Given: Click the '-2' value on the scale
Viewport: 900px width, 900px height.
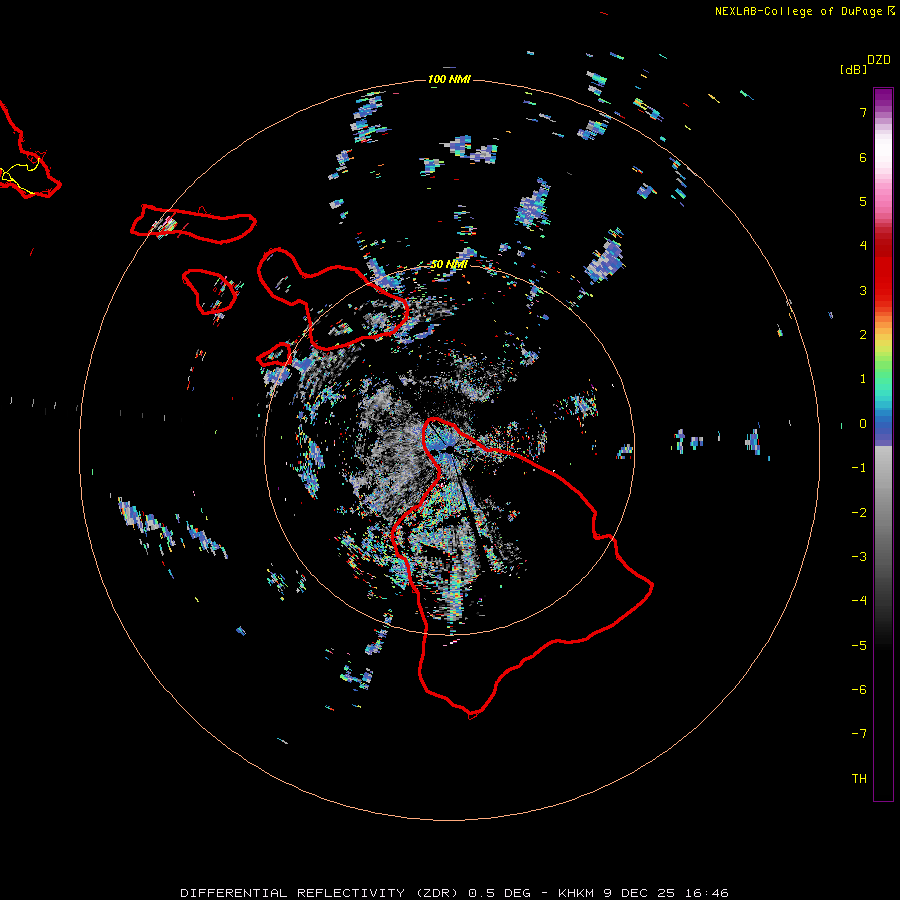Looking at the screenshot, I should tap(859, 513).
